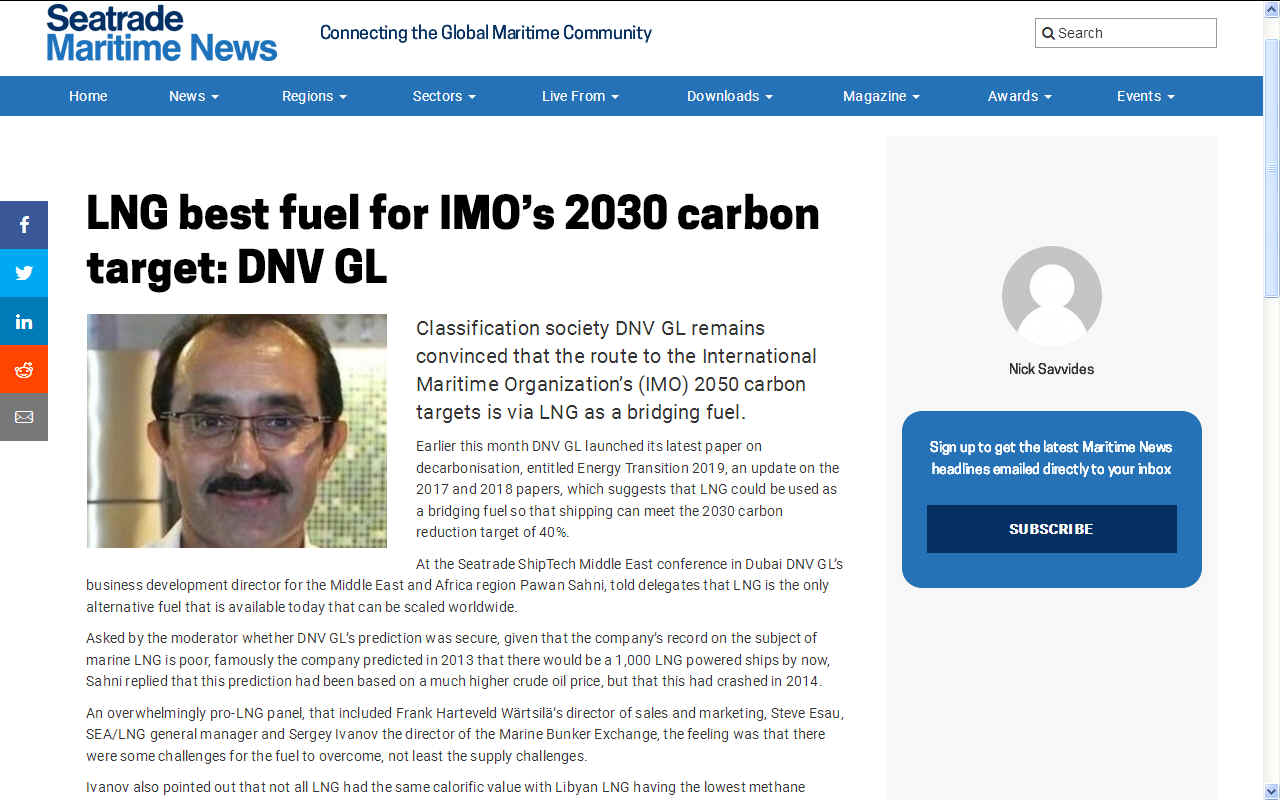
Task: Open the Home menu item
Action: 88,96
